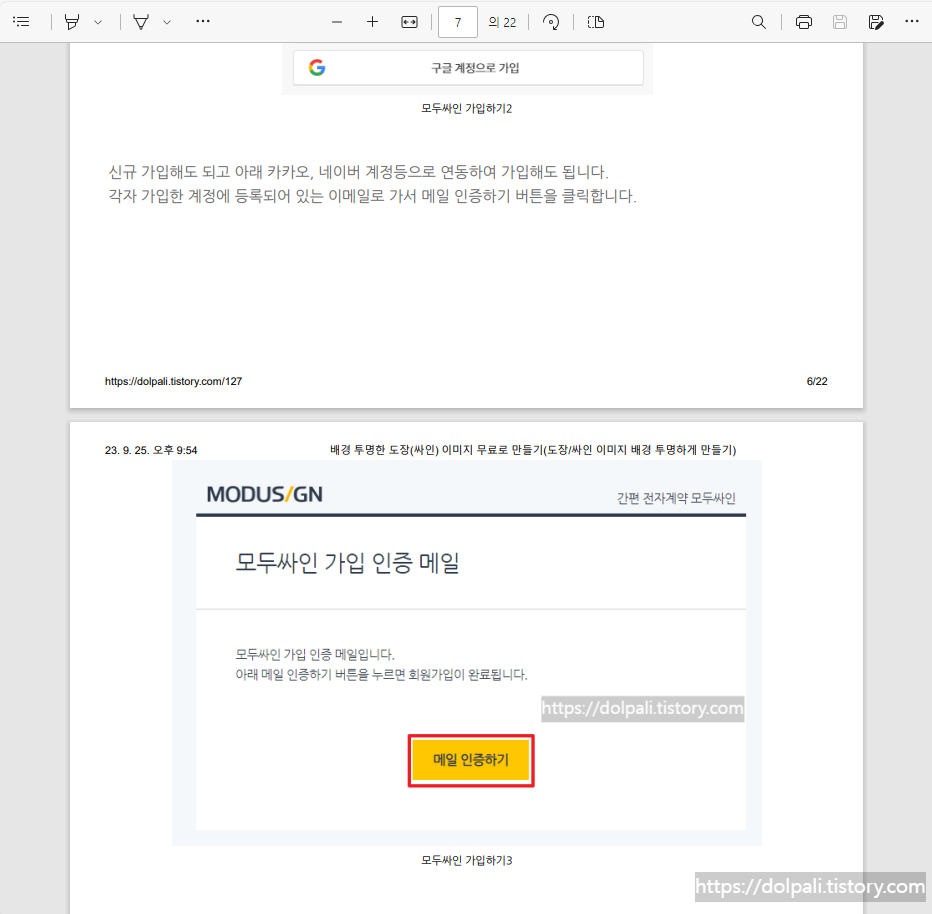Click the save as icon
This screenshot has height=914, width=932.
[x=876, y=23]
